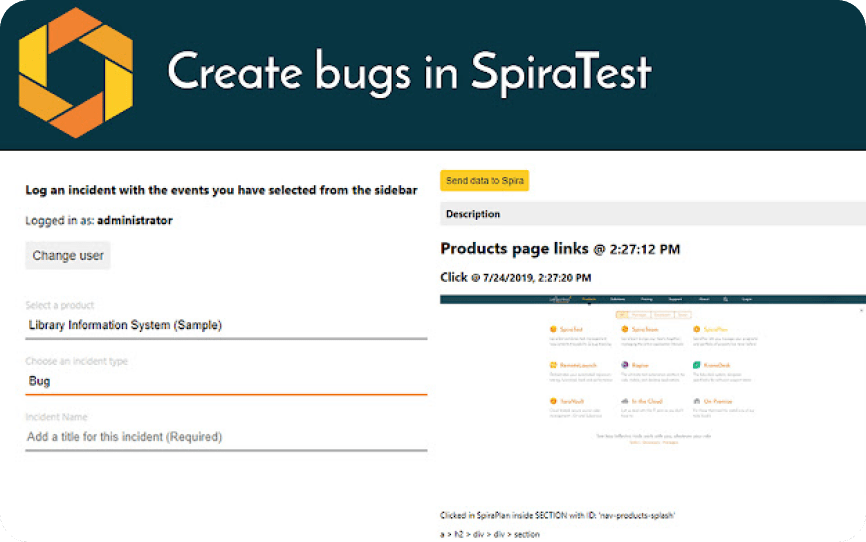The image size is (866, 542).
Task: Click the Send data to Spira button
Action: [485, 181]
